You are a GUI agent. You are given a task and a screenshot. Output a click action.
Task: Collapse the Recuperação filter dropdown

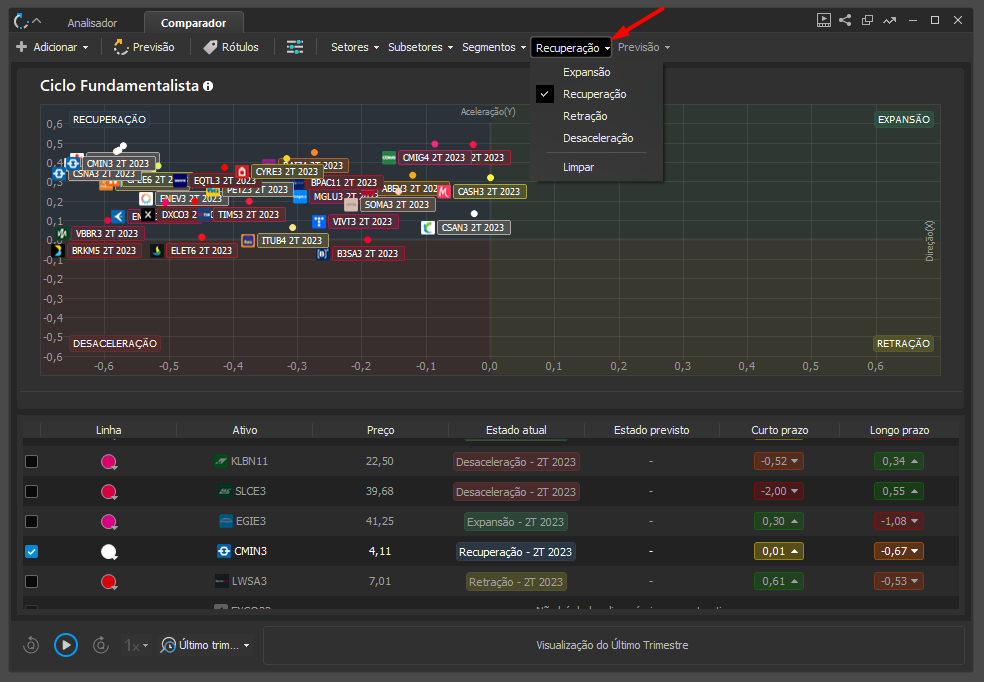click(572, 48)
